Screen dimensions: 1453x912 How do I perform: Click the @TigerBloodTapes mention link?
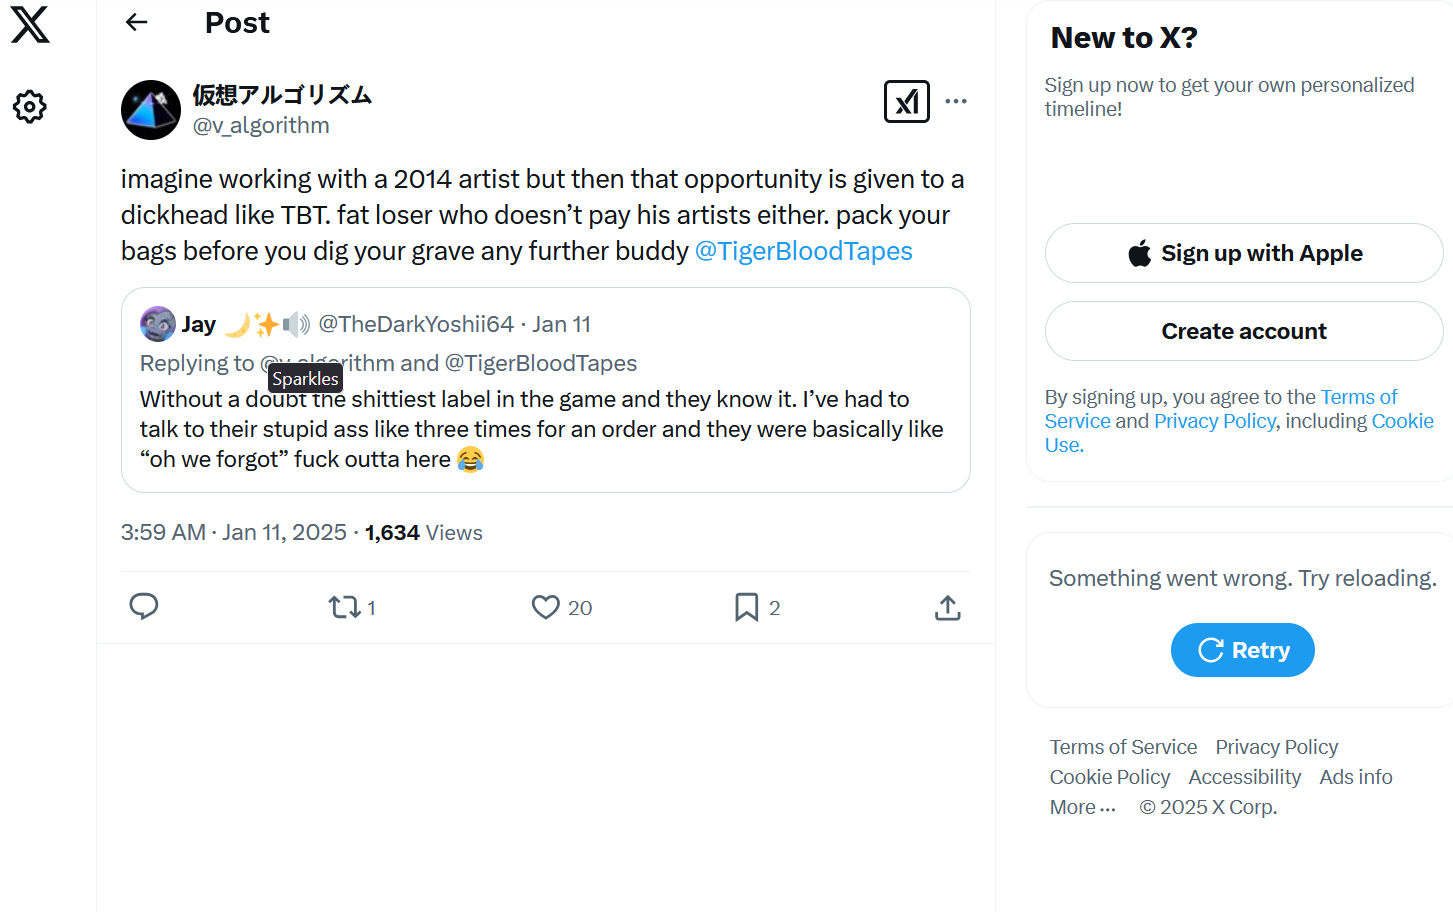click(803, 251)
